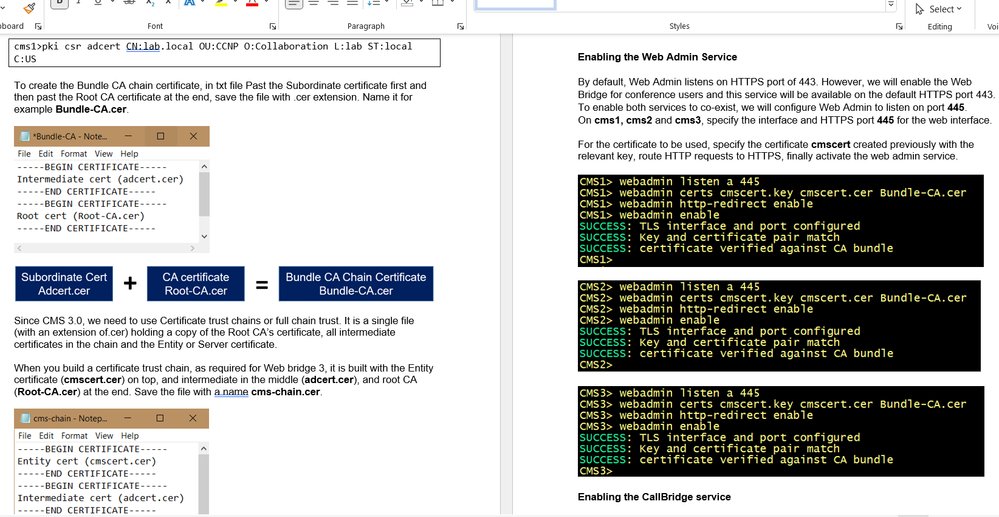Expand the Styles gallery More button
The height and width of the screenshot is (517, 999).
click(x=891, y=6)
